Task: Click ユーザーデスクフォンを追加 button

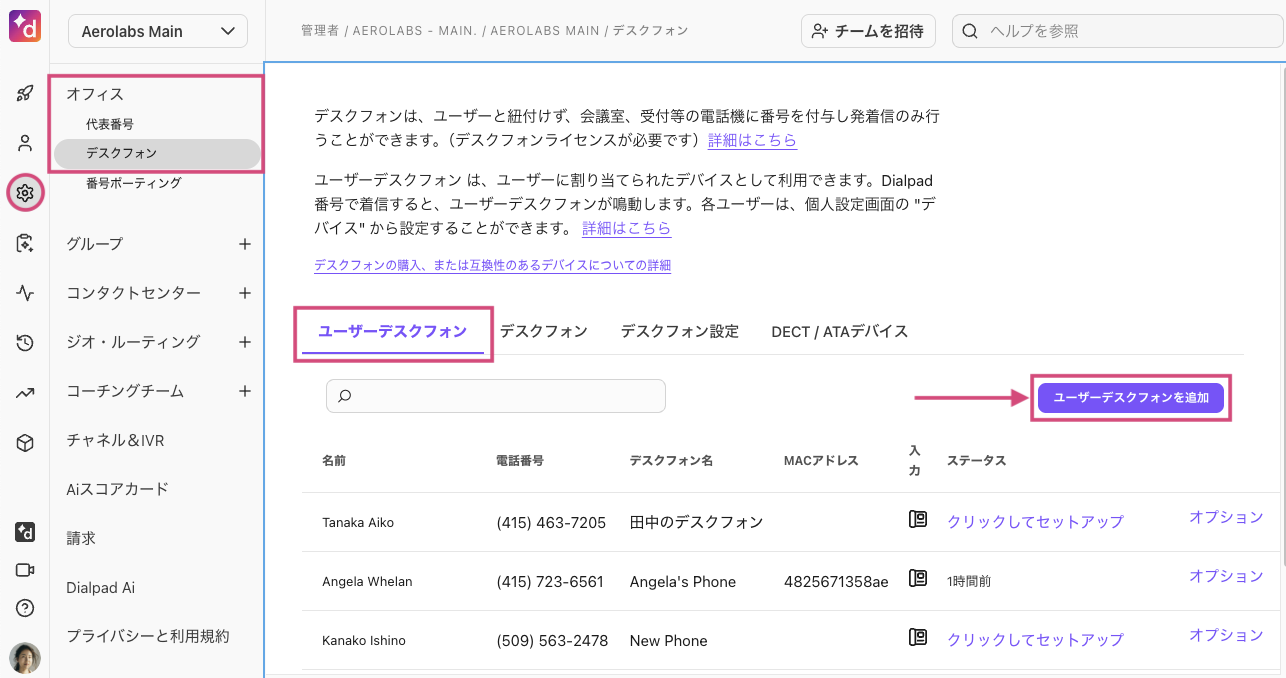Action: pyautogui.click(x=1131, y=397)
